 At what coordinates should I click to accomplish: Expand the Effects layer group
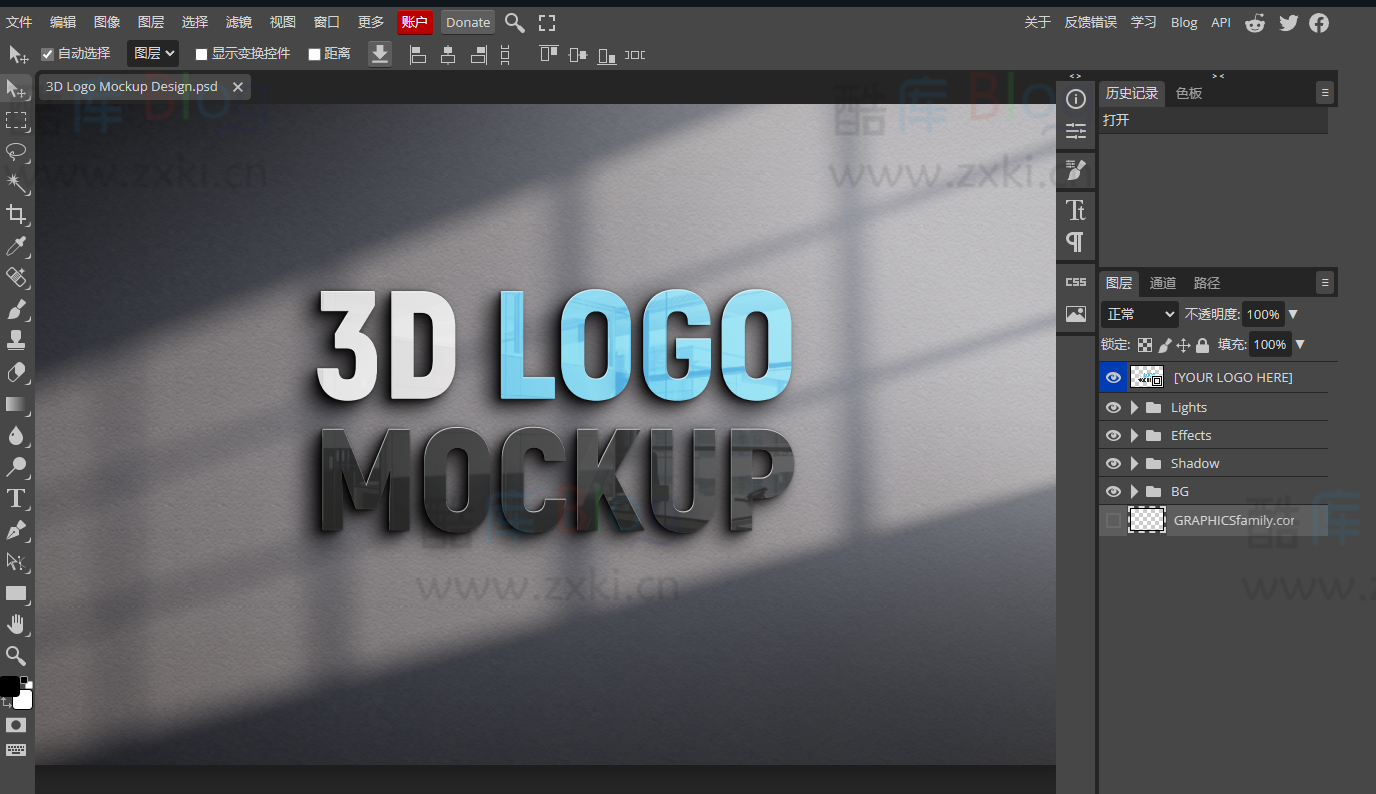(1133, 435)
